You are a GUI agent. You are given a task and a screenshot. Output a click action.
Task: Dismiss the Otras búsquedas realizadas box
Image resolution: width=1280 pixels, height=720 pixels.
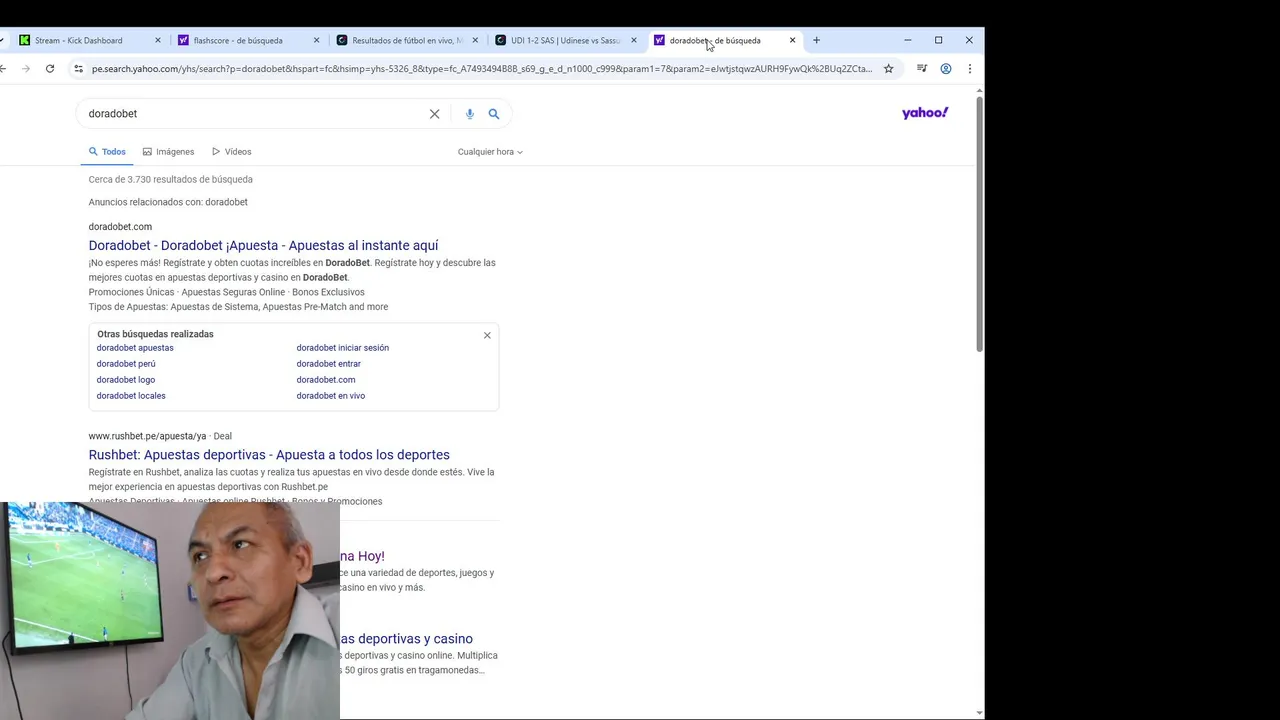[x=487, y=335]
